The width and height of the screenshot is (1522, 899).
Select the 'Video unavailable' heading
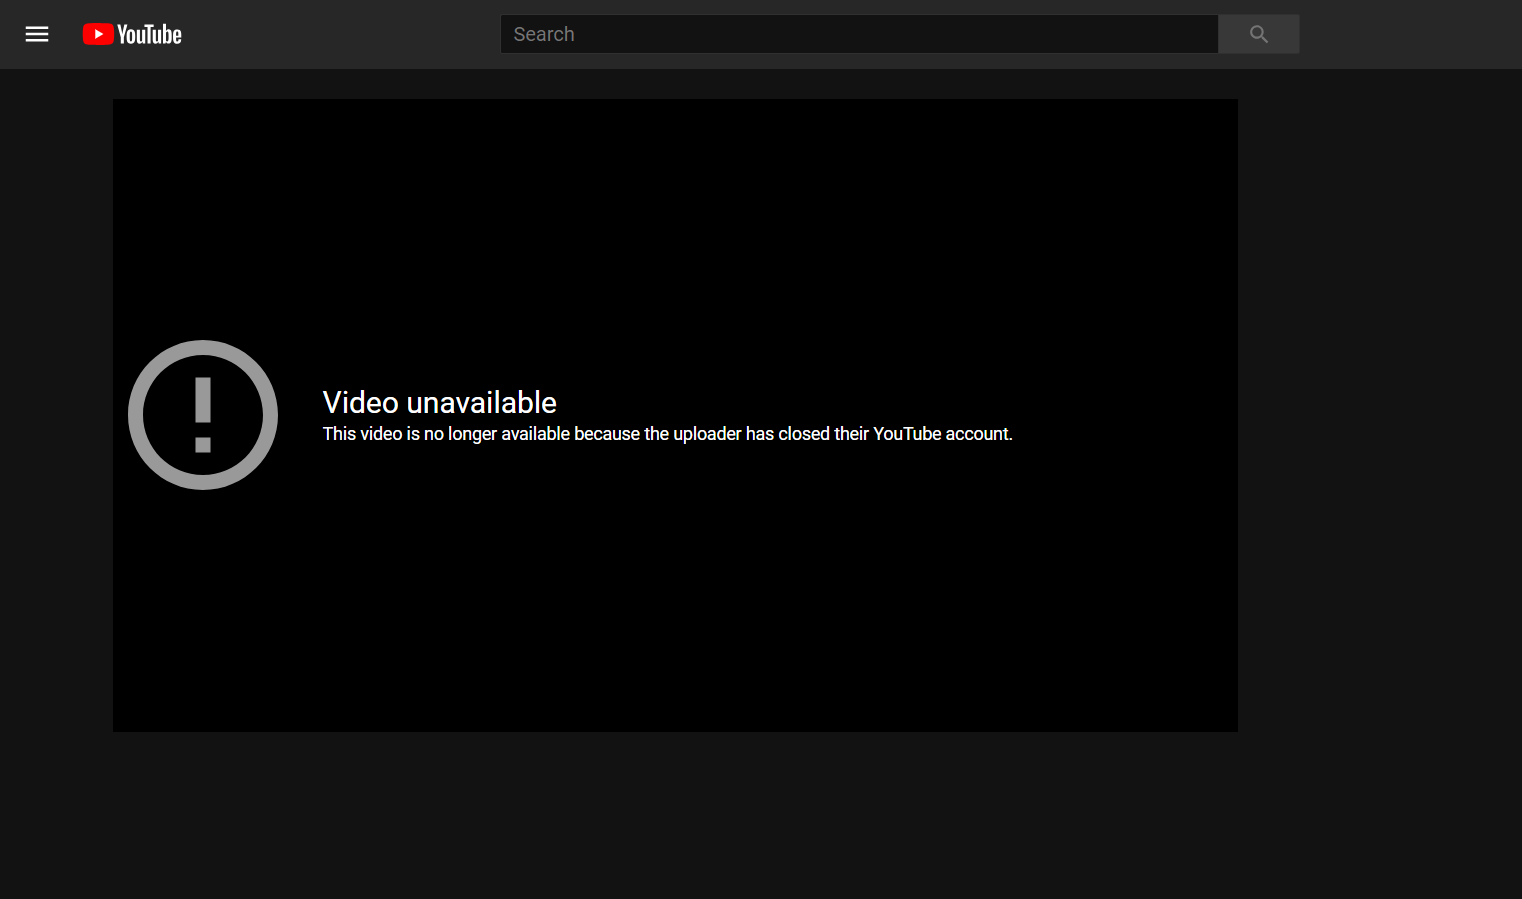pos(439,402)
